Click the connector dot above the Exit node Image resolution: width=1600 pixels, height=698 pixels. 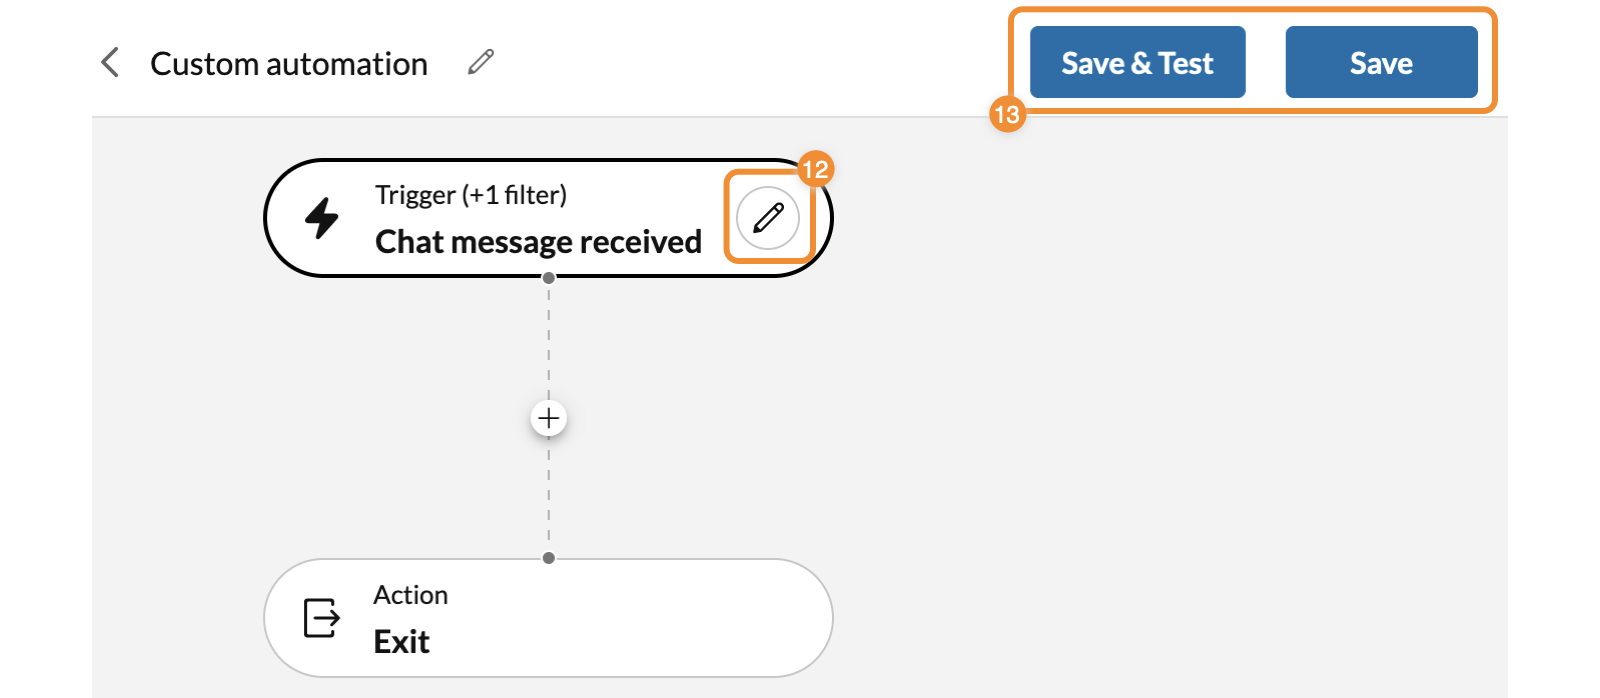coord(548,558)
